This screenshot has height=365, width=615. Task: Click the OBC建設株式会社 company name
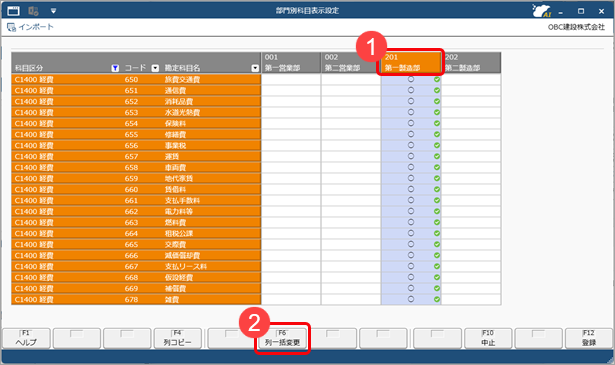pos(576,27)
